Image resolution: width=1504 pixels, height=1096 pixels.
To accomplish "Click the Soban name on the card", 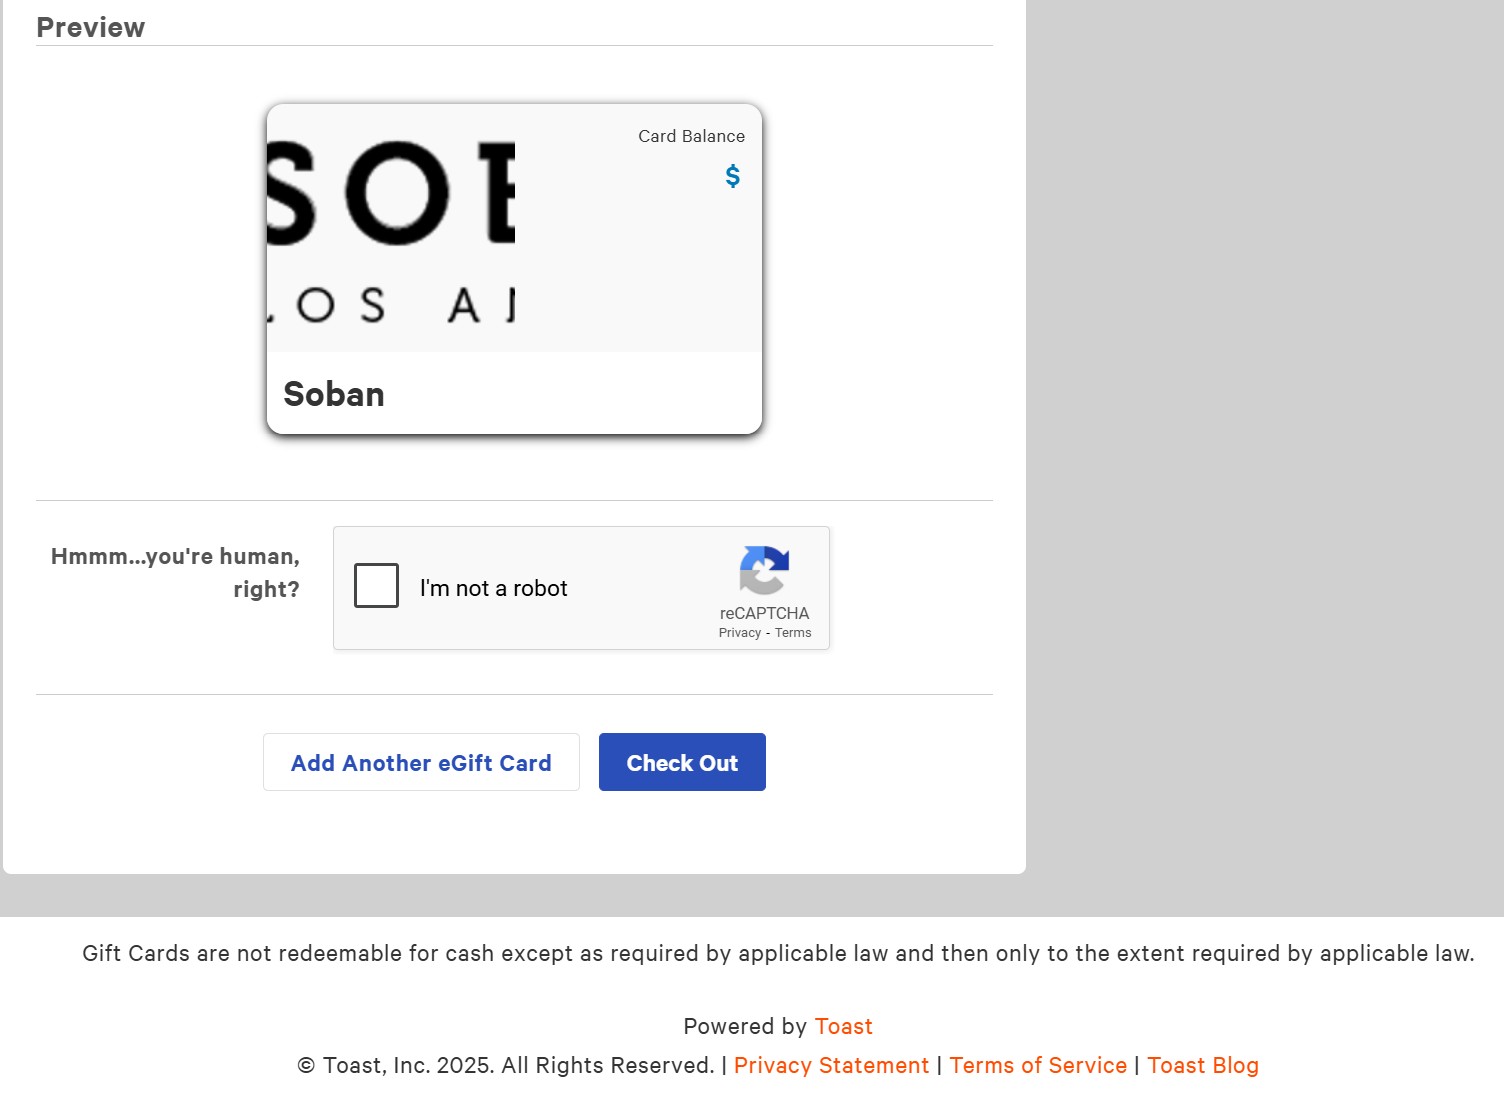I will [x=334, y=394].
